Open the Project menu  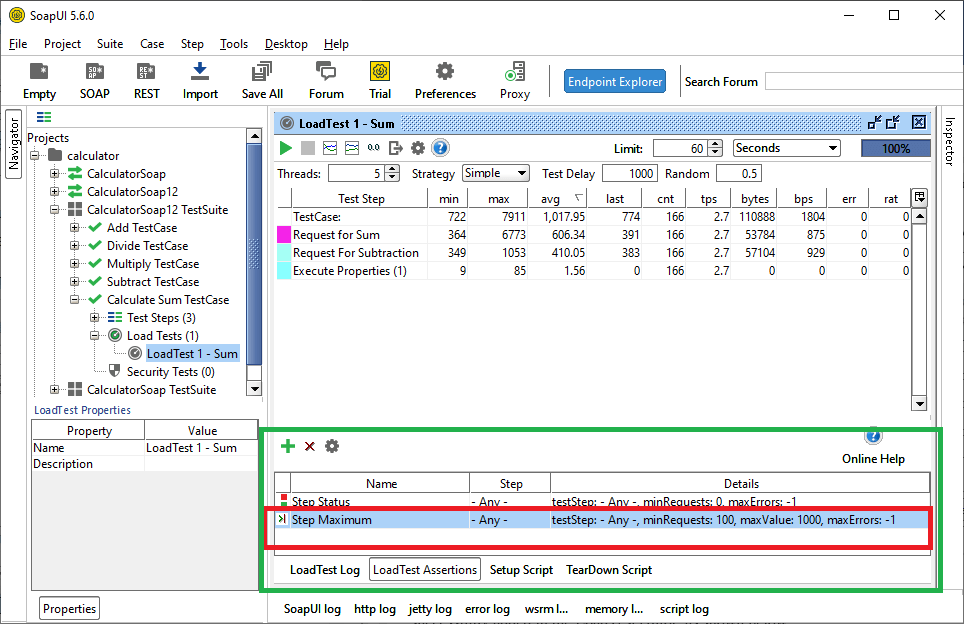tap(62, 44)
